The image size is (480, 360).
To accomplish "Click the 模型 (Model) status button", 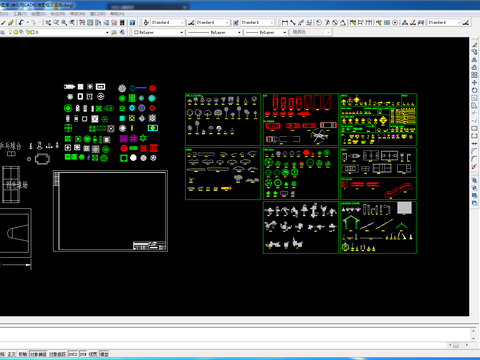I will pos(104,354).
